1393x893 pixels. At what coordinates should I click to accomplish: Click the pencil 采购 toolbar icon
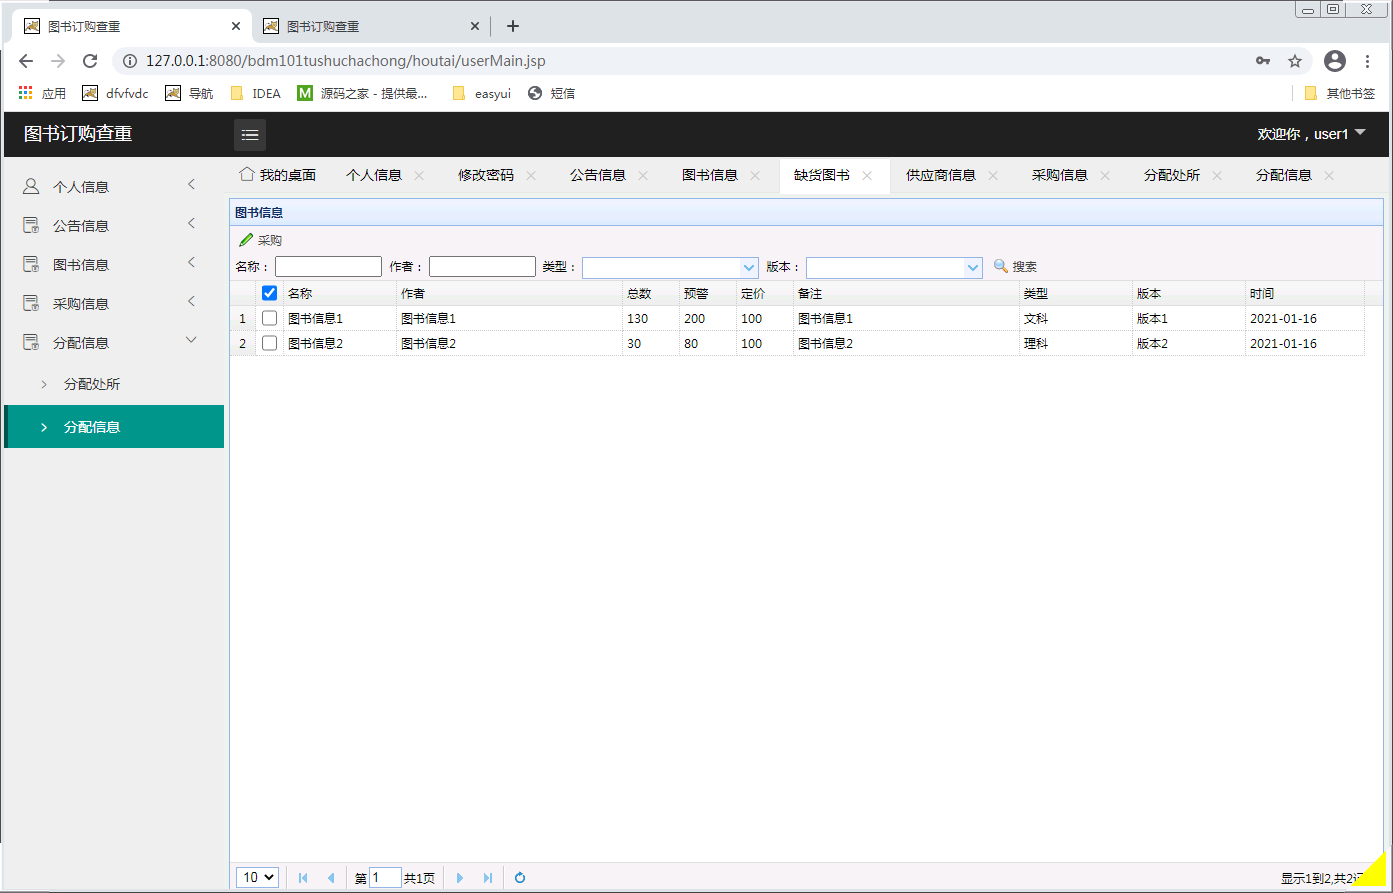pos(246,240)
